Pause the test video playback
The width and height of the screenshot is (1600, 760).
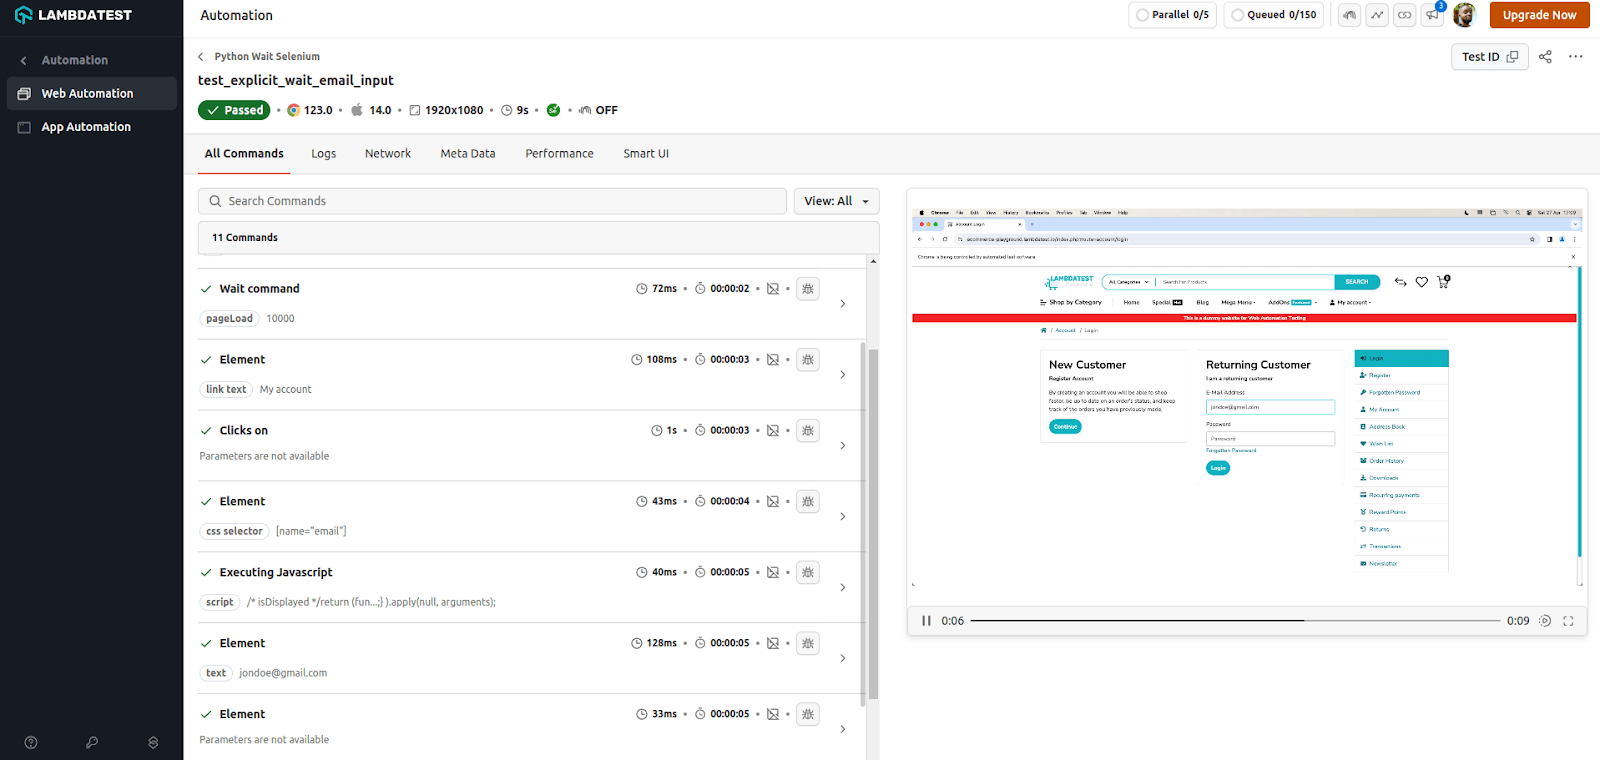(x=926, y=621)
